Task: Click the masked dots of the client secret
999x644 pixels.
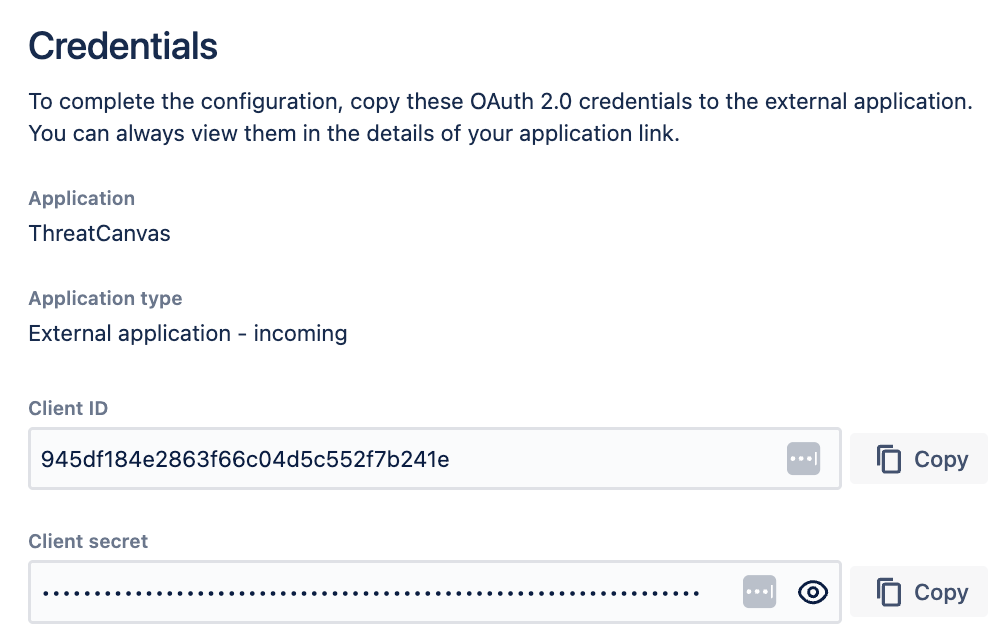Action: [x=371, y=594]
